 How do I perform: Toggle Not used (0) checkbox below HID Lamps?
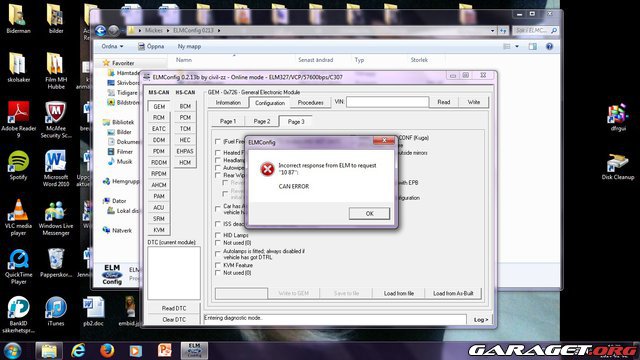click(218, 243)
